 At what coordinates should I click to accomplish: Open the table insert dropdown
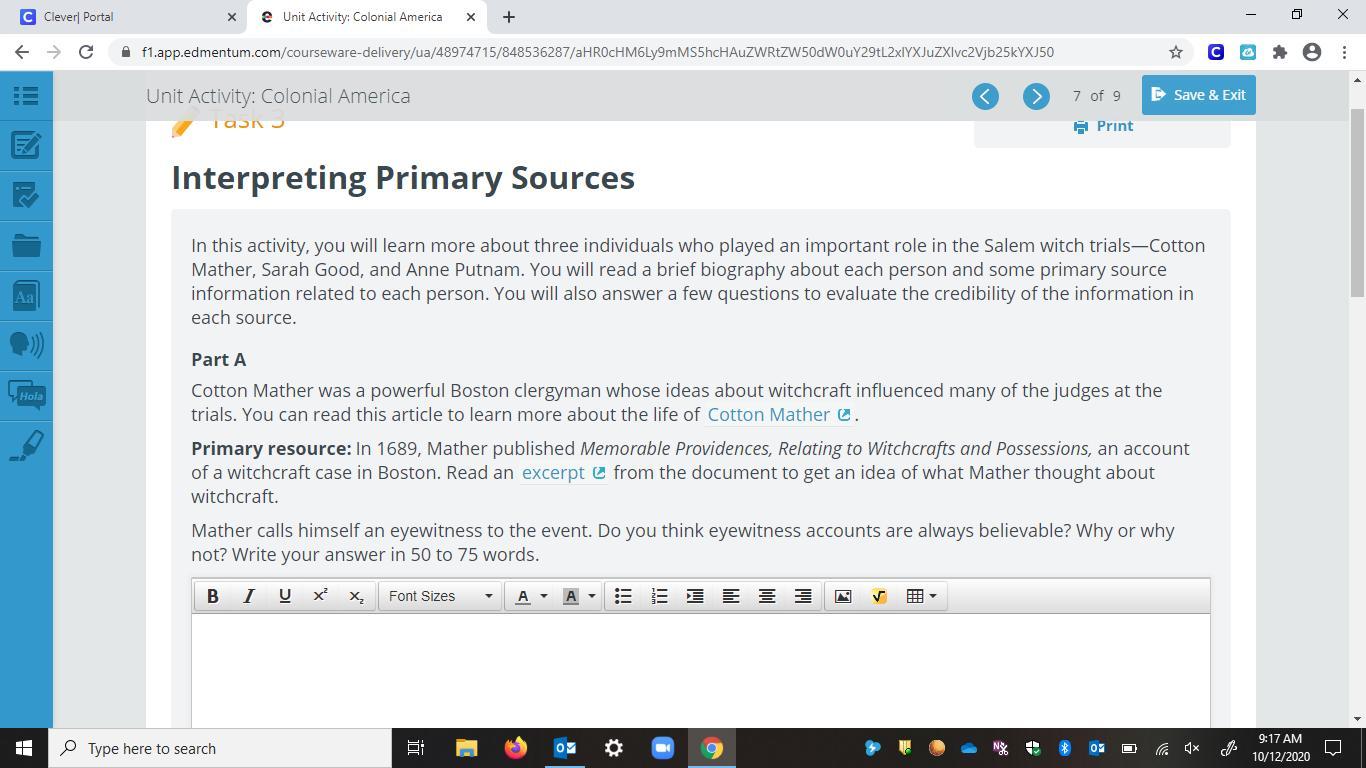point(921,596)
